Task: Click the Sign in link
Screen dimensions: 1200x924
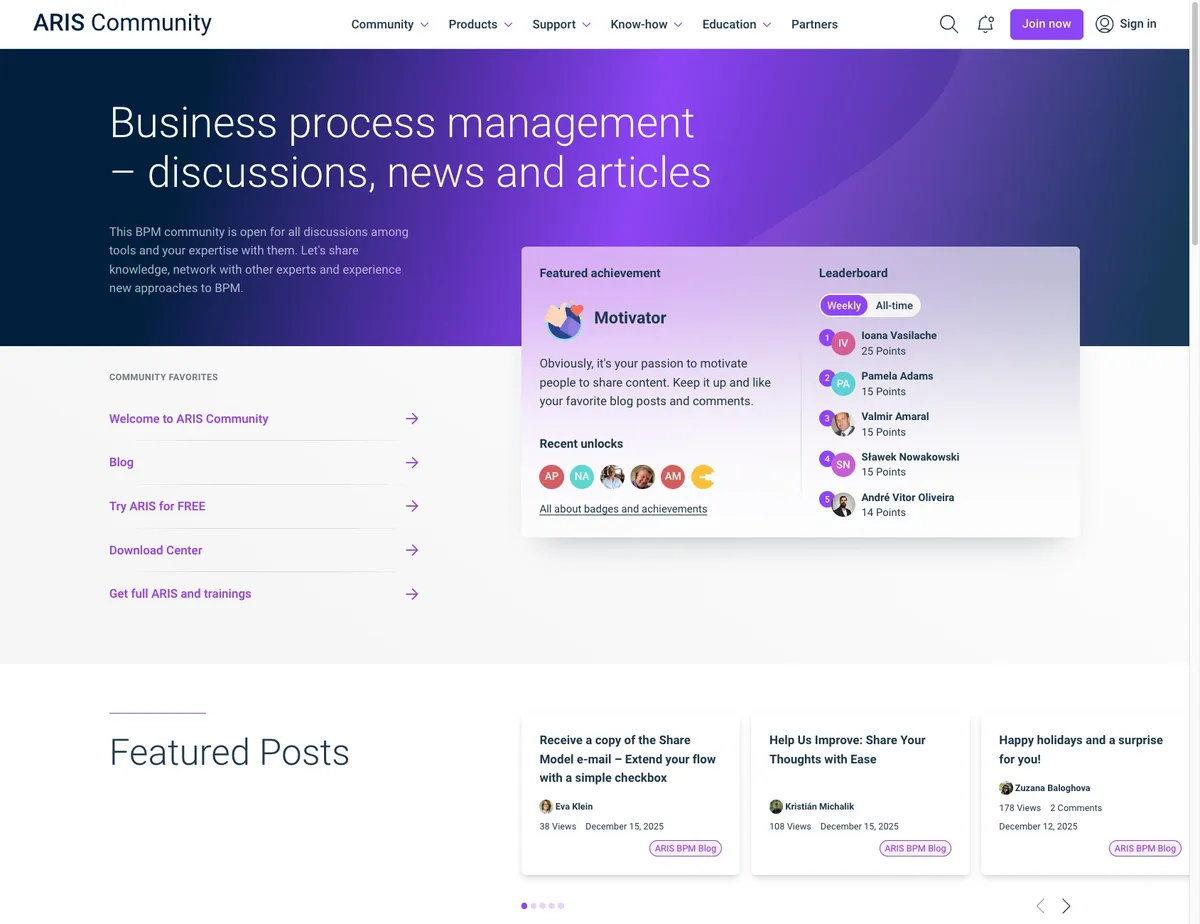Action: coord(1138,24)
